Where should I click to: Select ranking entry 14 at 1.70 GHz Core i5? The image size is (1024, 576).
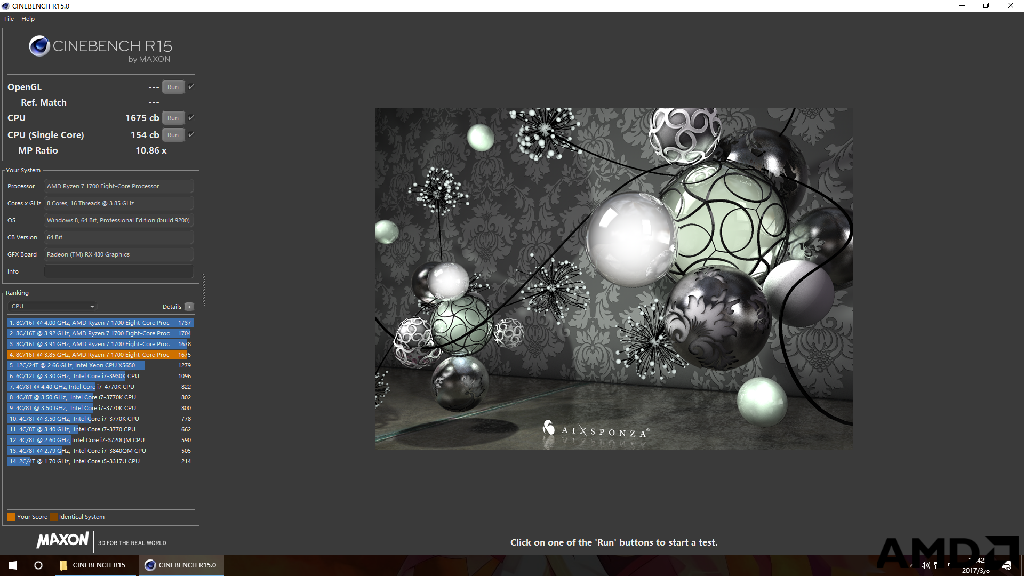(100, 461)
